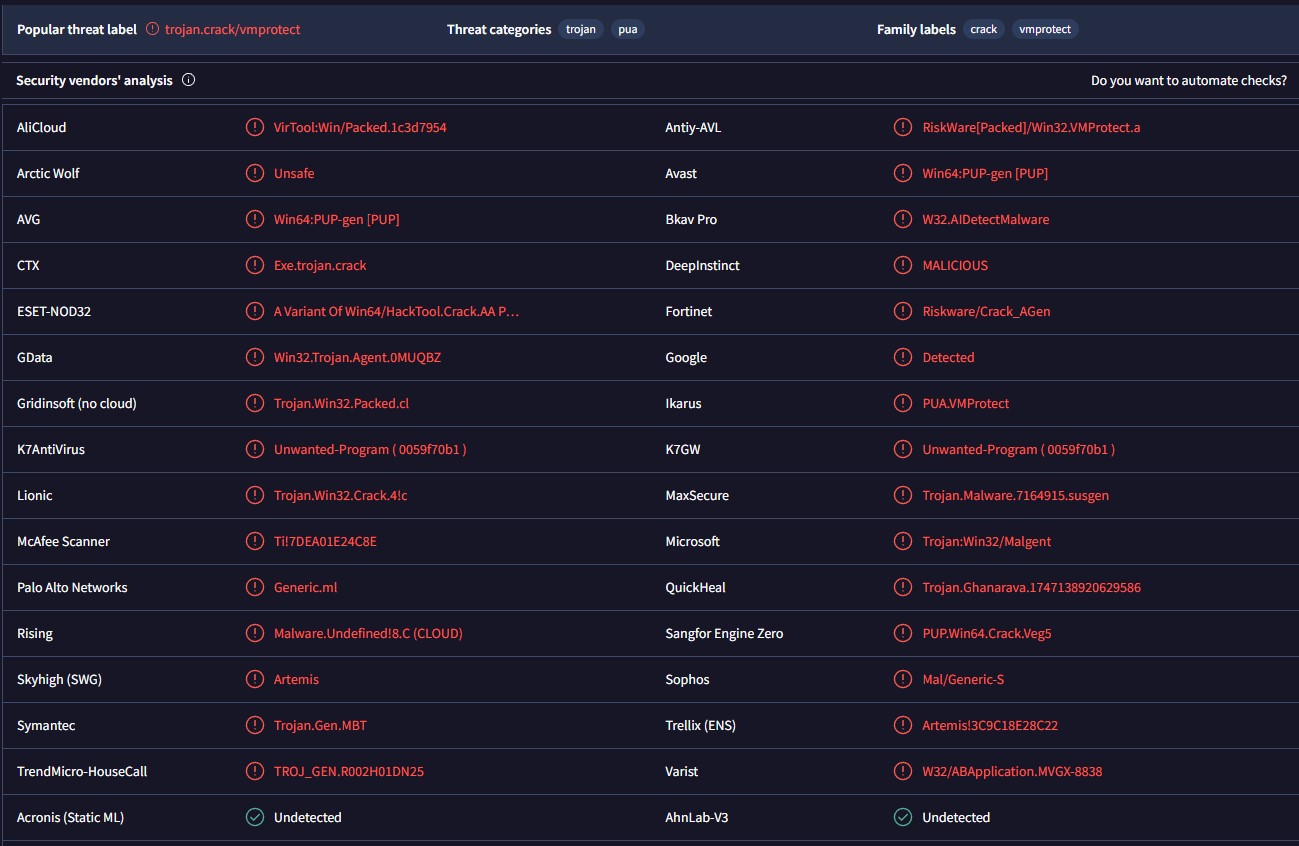Click Skyhigh (SWG) vendor name

click(59, 679)
